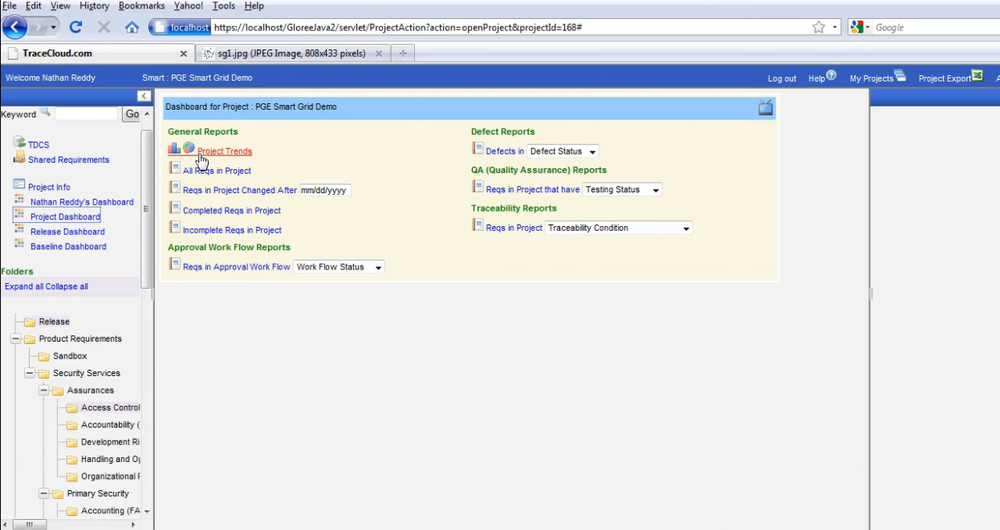Screen dimensions: 1000x530
Task: Open the View menu
Action: point(60,6)
